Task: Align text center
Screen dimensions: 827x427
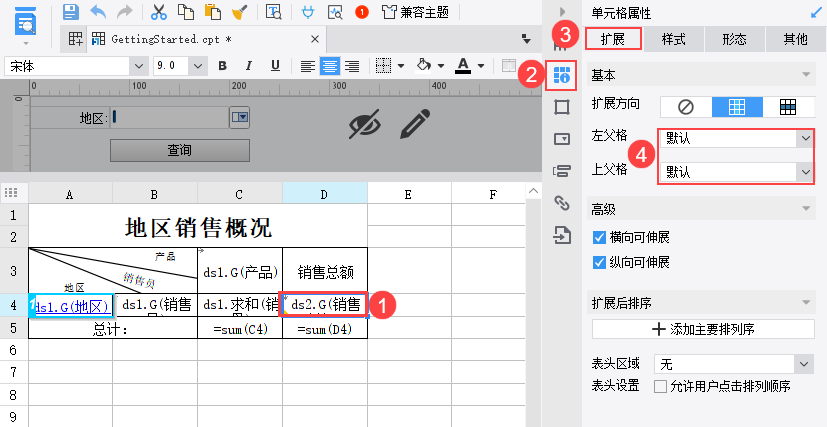Action: [x=330, y=66]
